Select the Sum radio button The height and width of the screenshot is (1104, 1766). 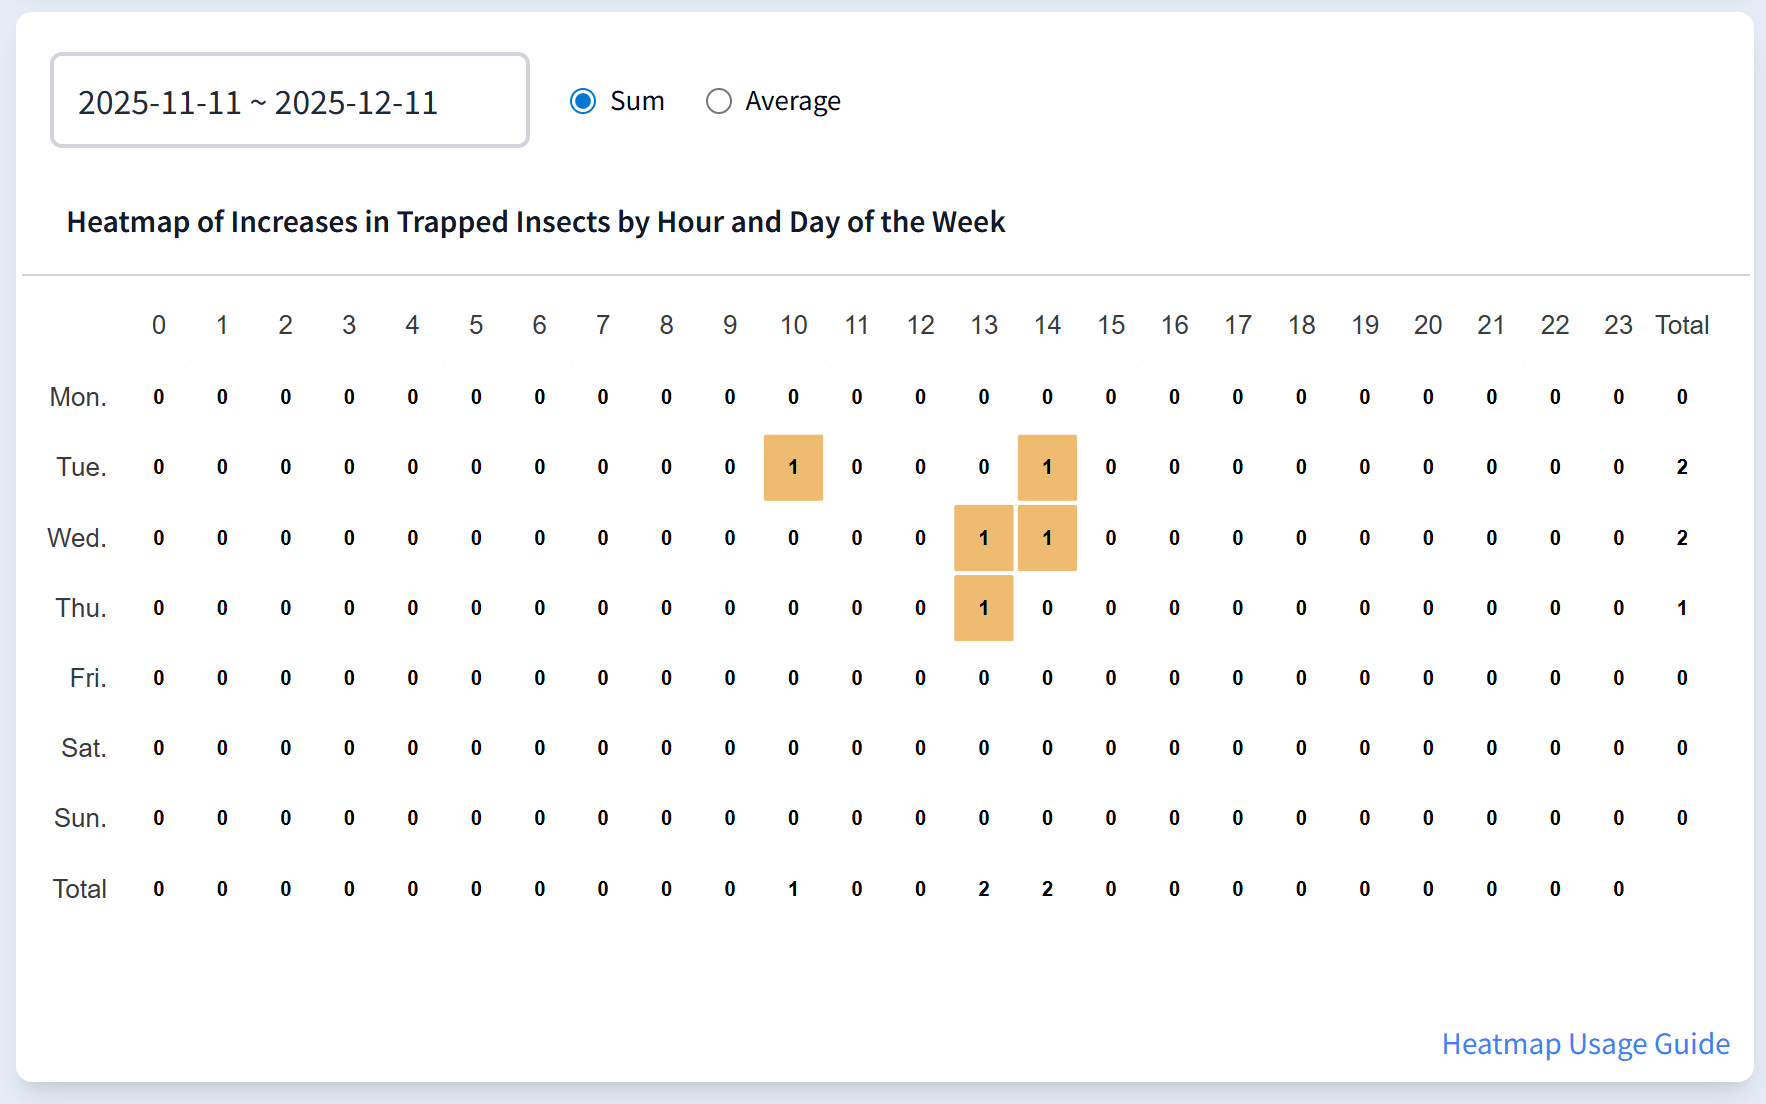[x=582, y=101]
